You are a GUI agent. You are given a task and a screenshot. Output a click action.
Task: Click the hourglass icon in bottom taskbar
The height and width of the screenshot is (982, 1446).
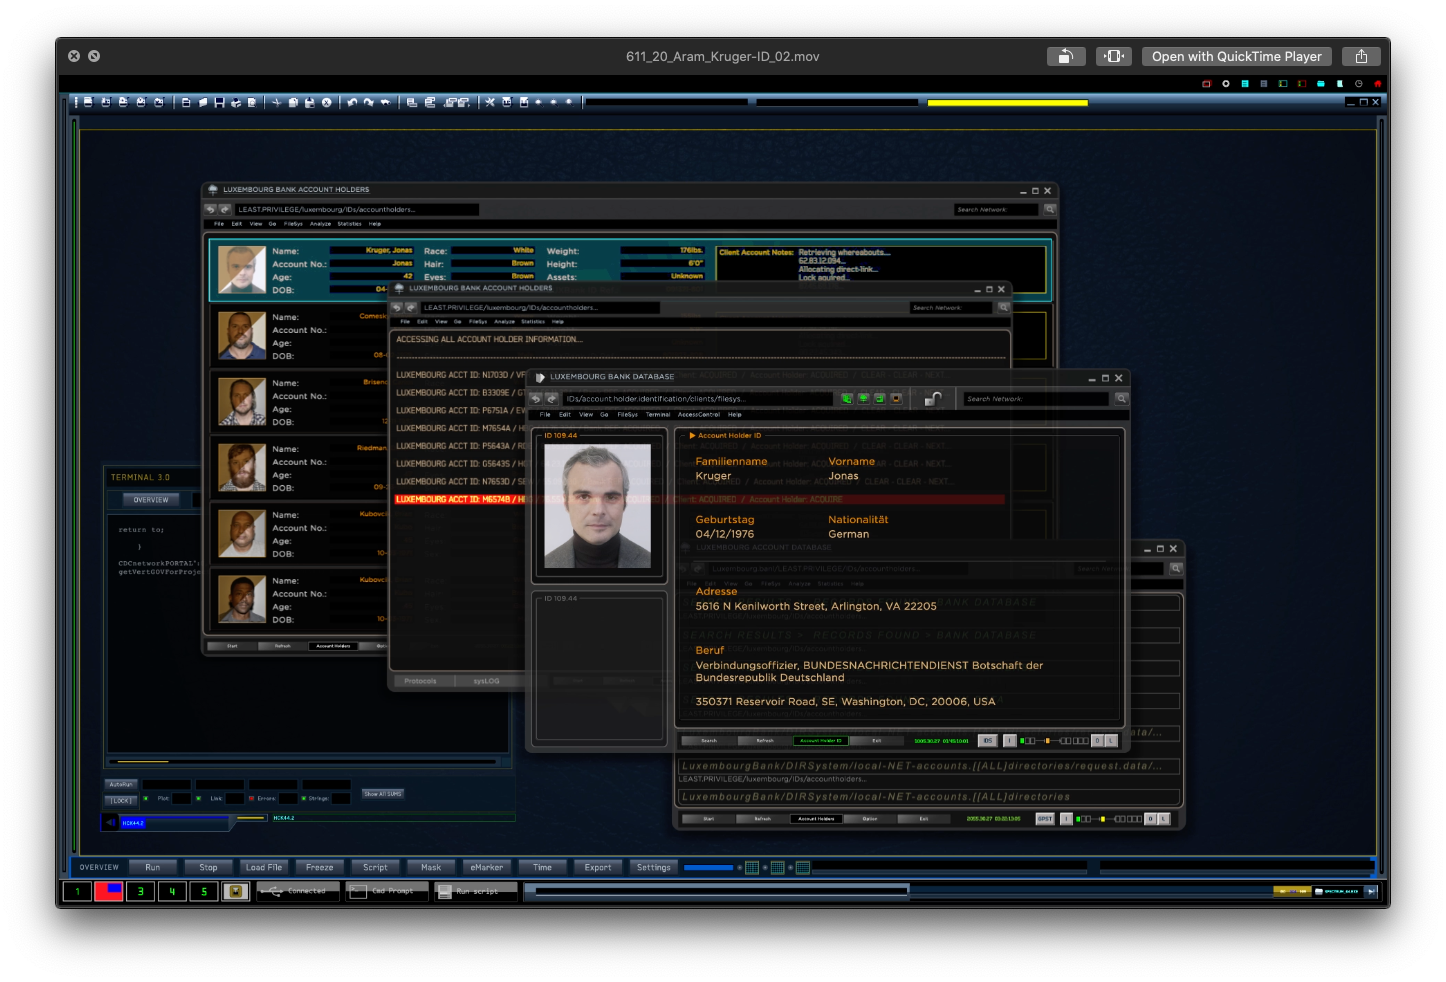click(x=236, y=891)
